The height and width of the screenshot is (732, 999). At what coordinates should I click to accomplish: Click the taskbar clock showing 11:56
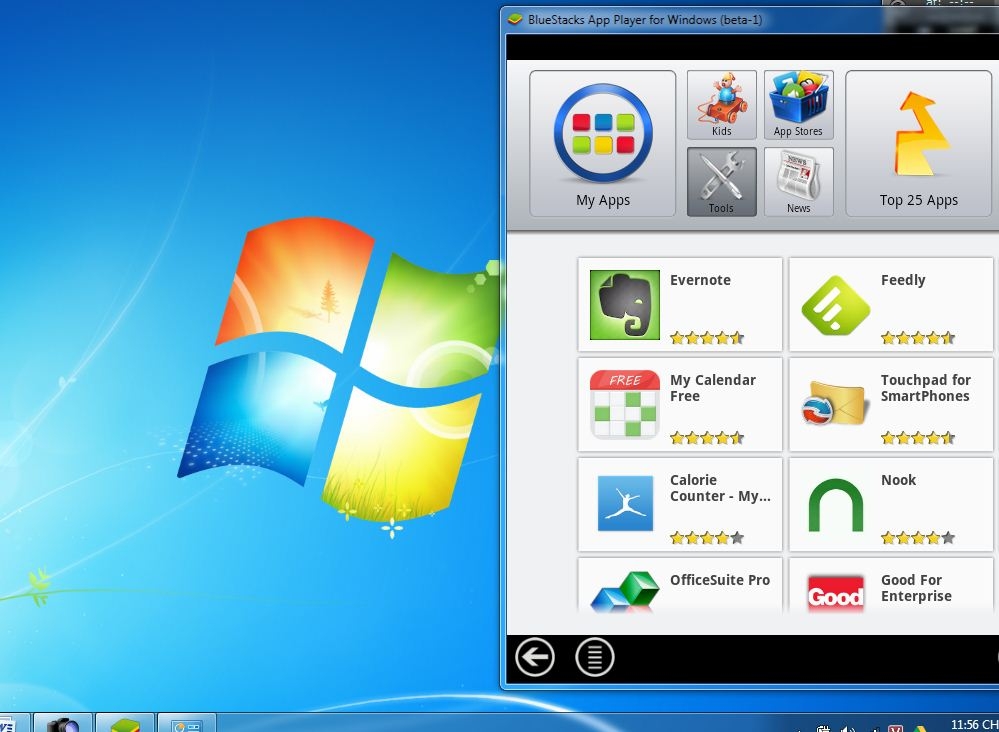tap(975, 724)
